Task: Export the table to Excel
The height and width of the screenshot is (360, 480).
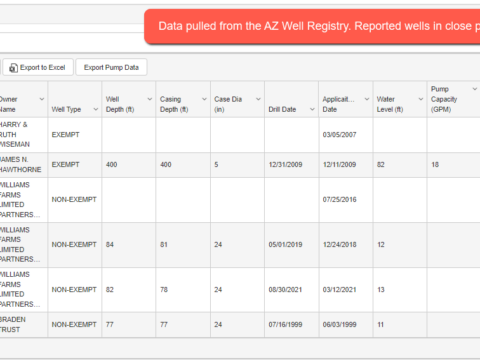Action: pyautogui.click(x=38, y=67)
